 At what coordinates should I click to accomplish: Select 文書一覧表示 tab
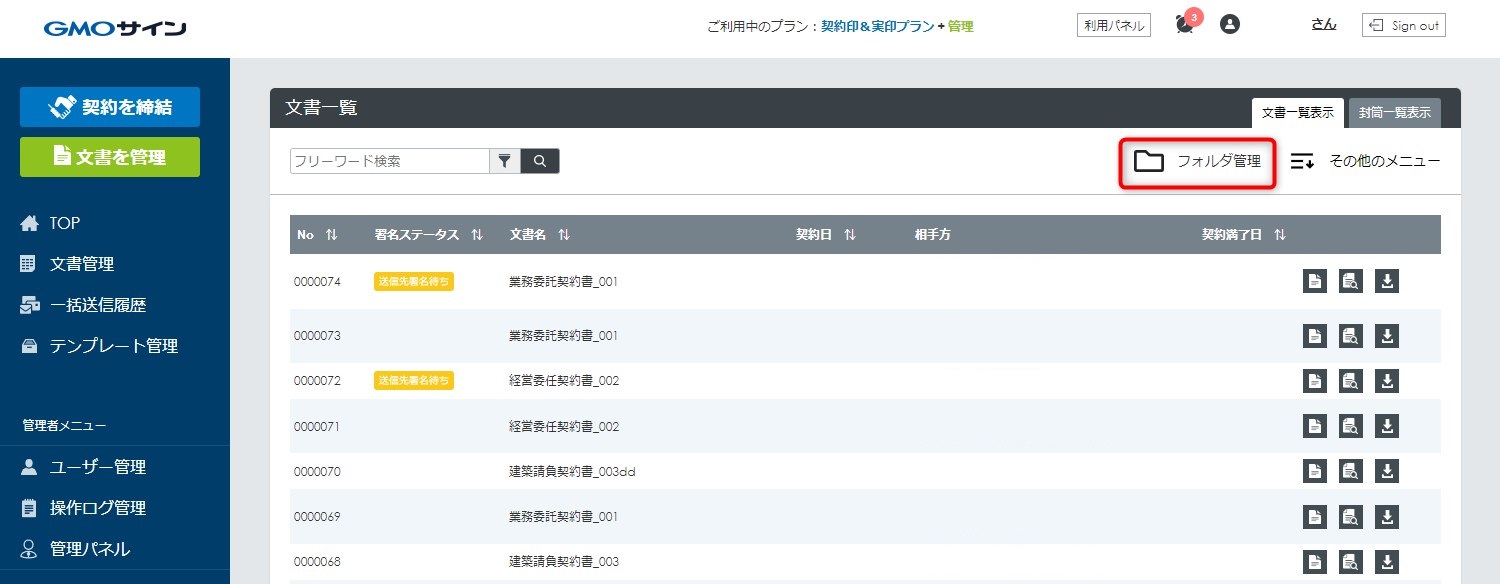pyautogui.click(x=1297, y=113)
